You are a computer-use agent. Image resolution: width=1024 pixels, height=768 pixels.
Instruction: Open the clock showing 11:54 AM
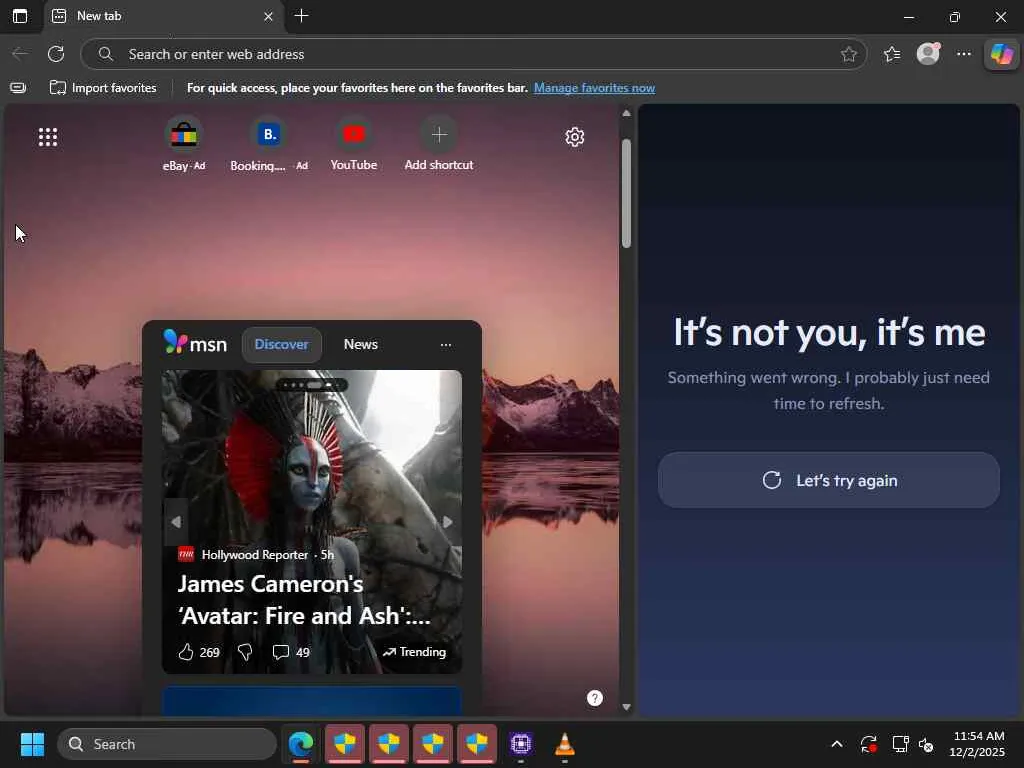978,744
